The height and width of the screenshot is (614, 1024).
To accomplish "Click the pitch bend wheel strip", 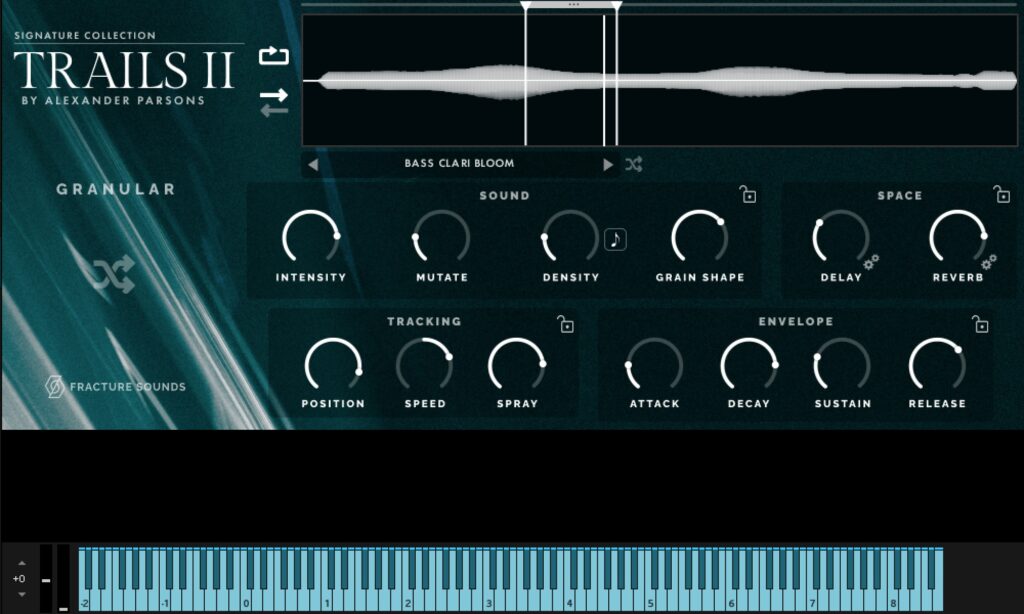I will point(46,579).
